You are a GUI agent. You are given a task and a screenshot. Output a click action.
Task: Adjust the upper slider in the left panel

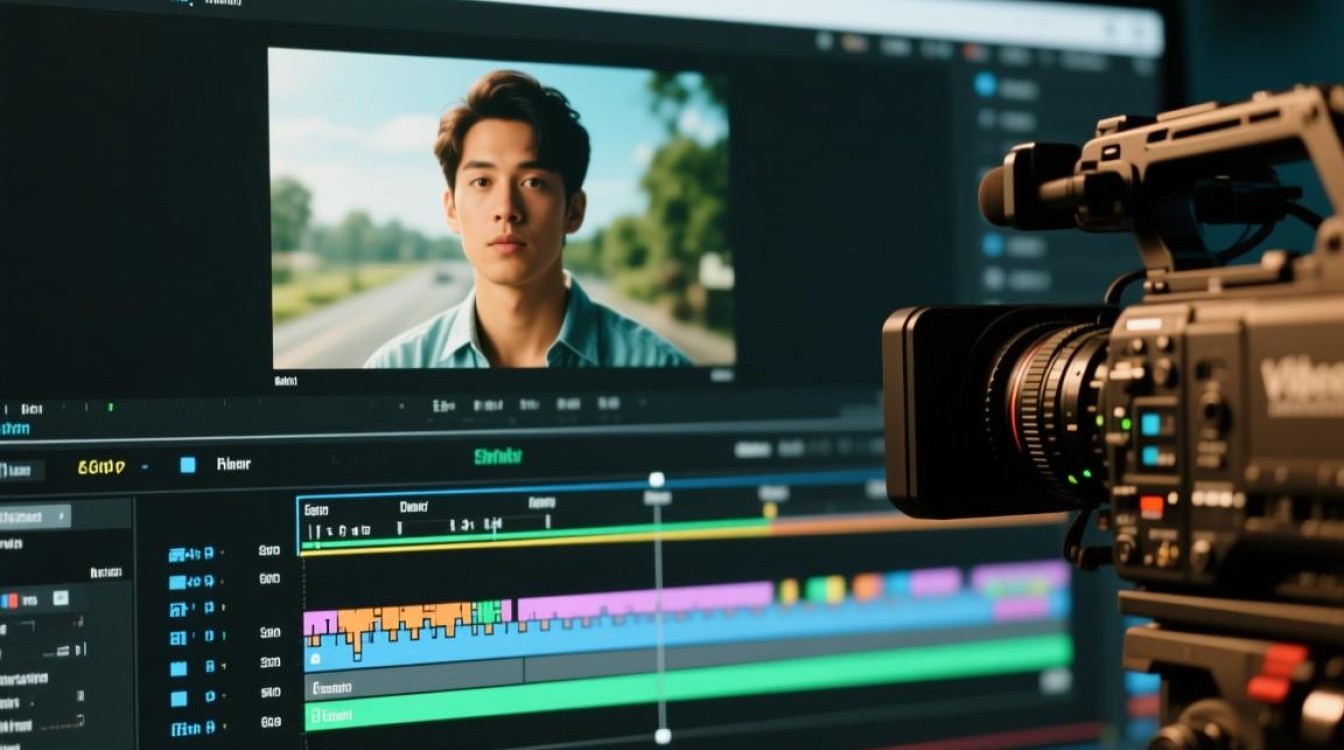pos(58,650)
